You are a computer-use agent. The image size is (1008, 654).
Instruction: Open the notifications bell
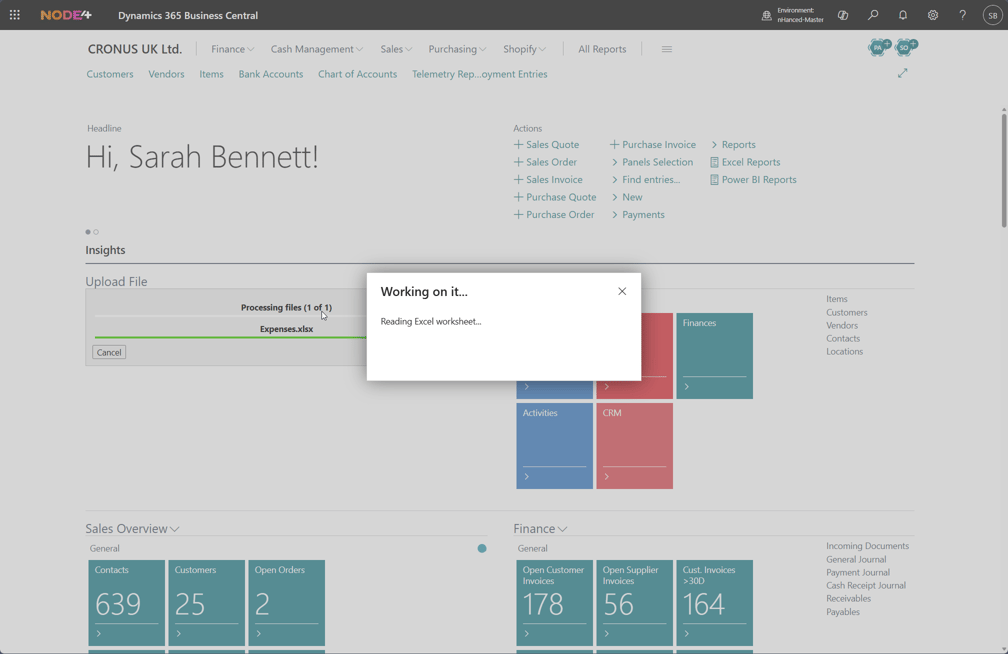tap(903, 15)
